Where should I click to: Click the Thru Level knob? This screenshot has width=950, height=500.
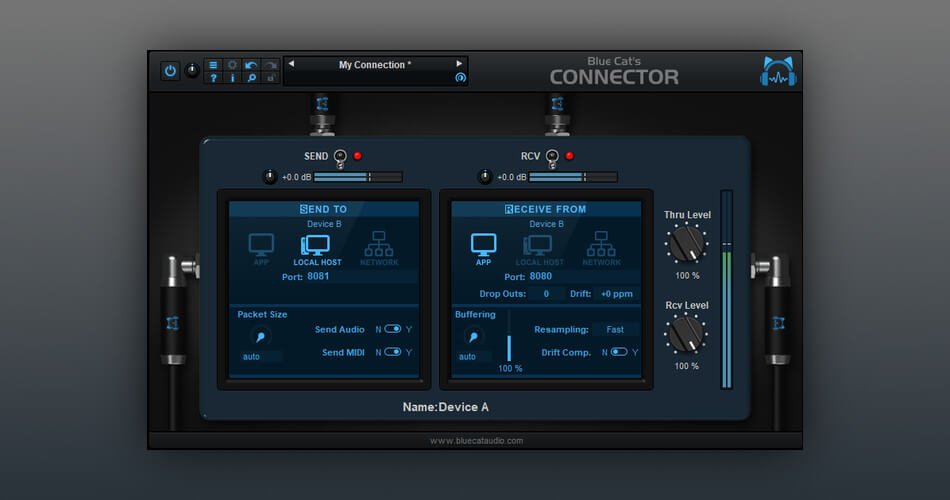coord(687,244)
